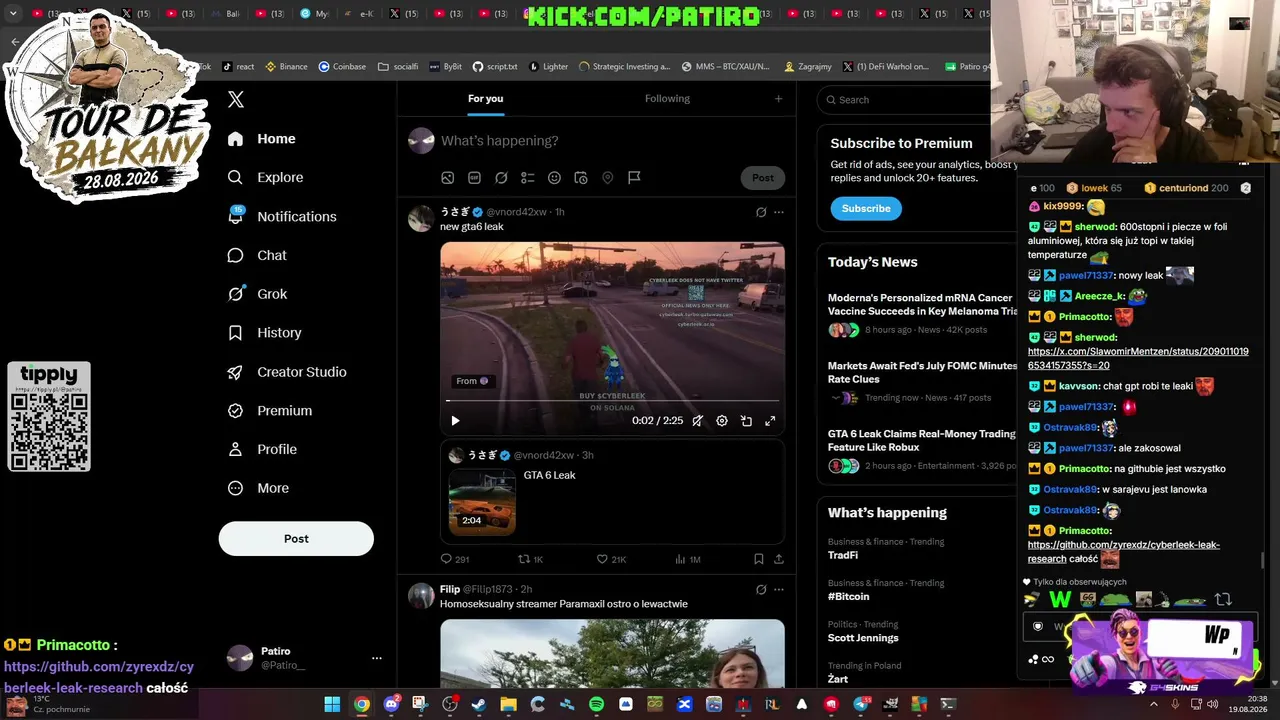Open more options on vnord42xw tweet
This screenshot has height=720, width=1280.
[x=779, y=212]
